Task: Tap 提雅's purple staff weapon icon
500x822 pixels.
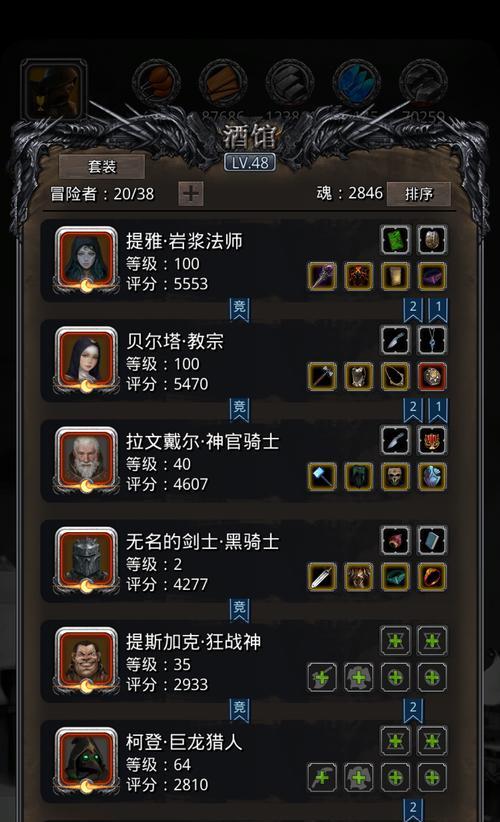Action: click(x=322, y=276)
